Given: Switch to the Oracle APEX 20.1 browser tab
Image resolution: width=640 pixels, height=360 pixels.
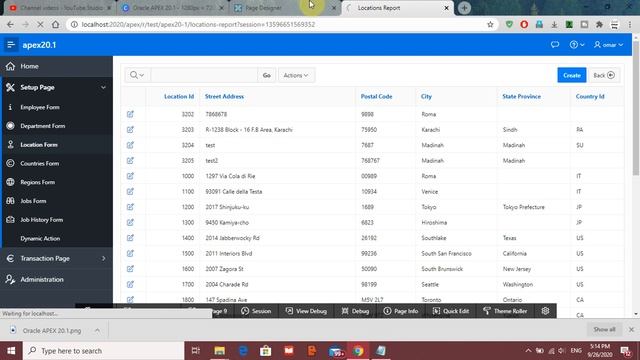Looking at the screenshot, I should coord(173,8).
